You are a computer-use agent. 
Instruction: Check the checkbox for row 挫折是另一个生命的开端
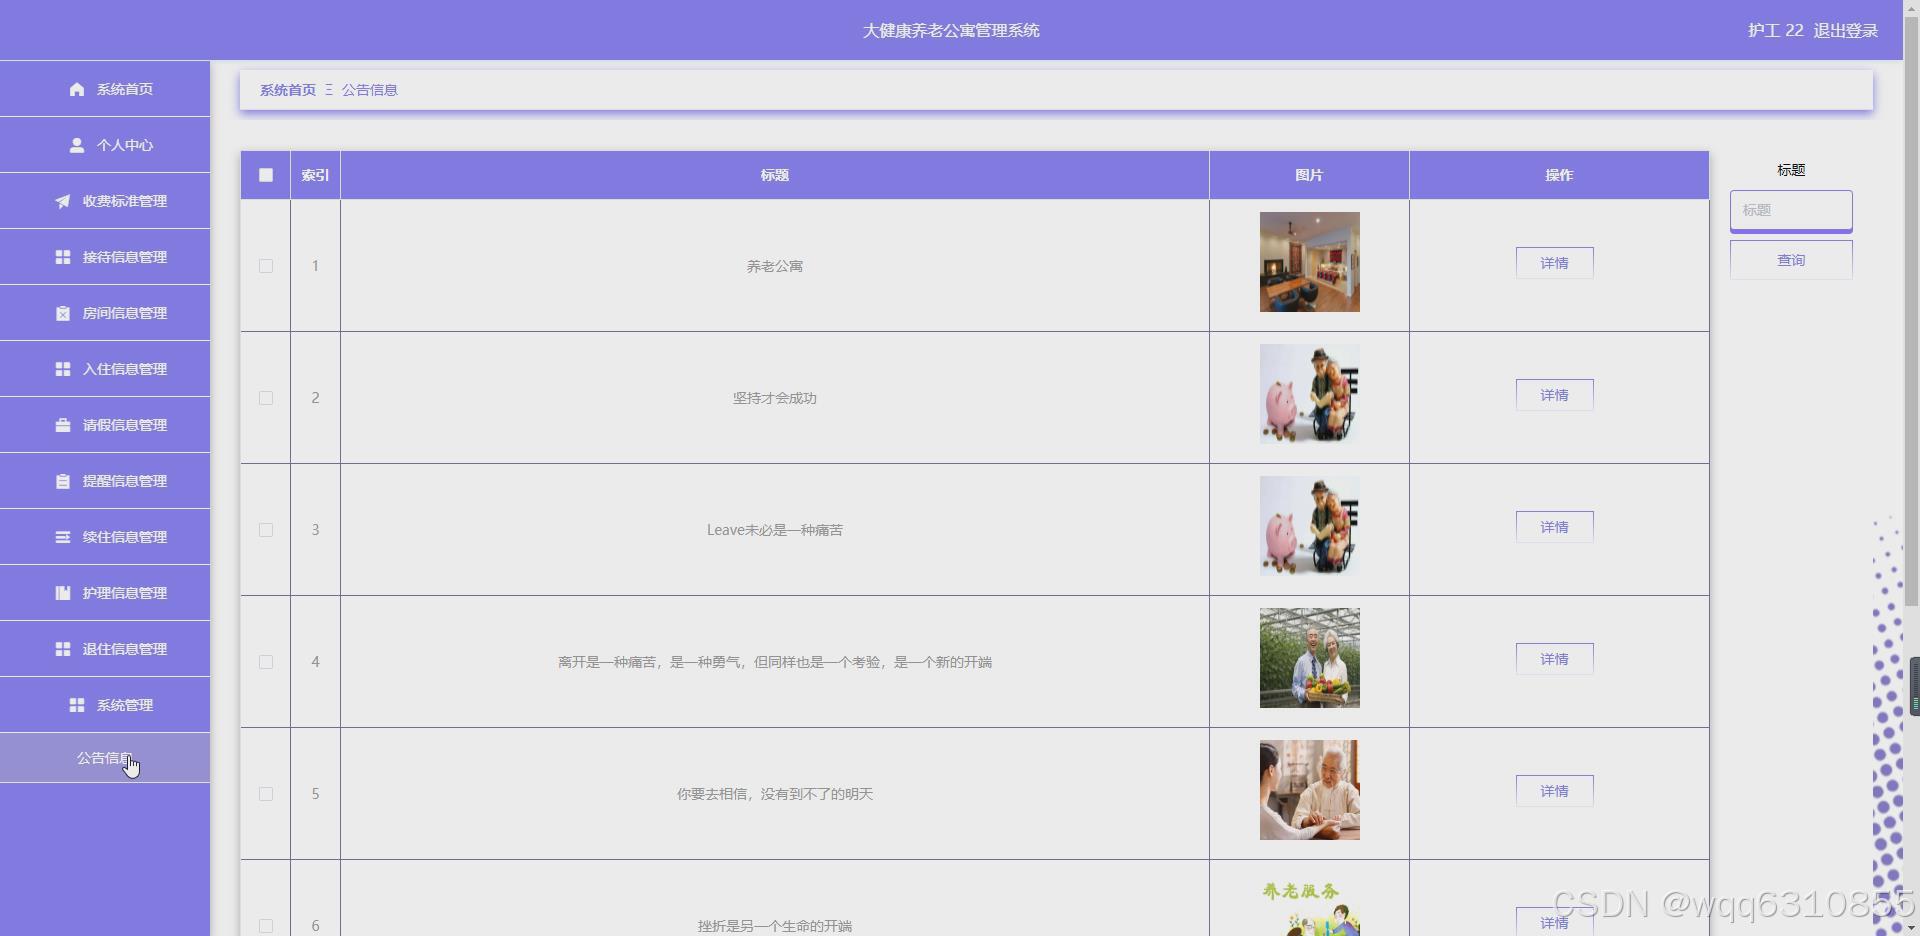pos(266,926)
